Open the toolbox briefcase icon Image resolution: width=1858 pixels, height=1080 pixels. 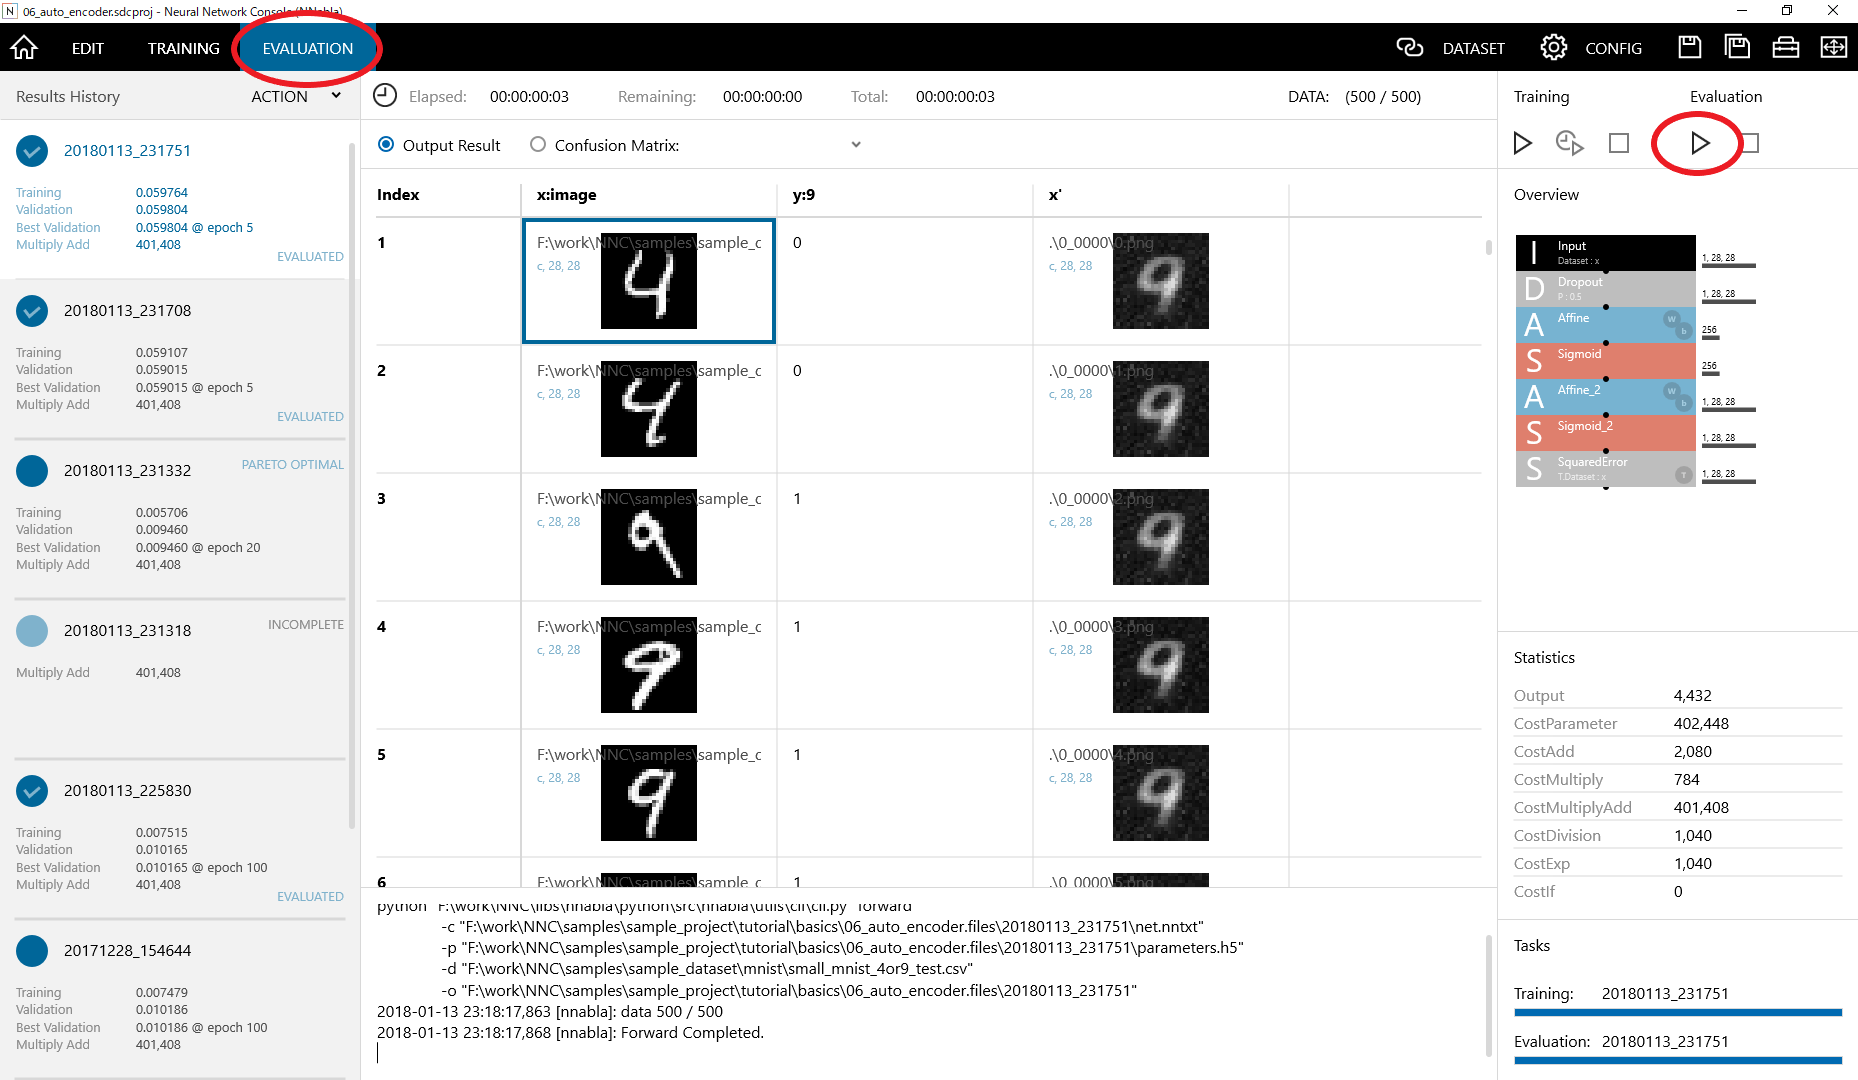click(x=1786, y=47)
